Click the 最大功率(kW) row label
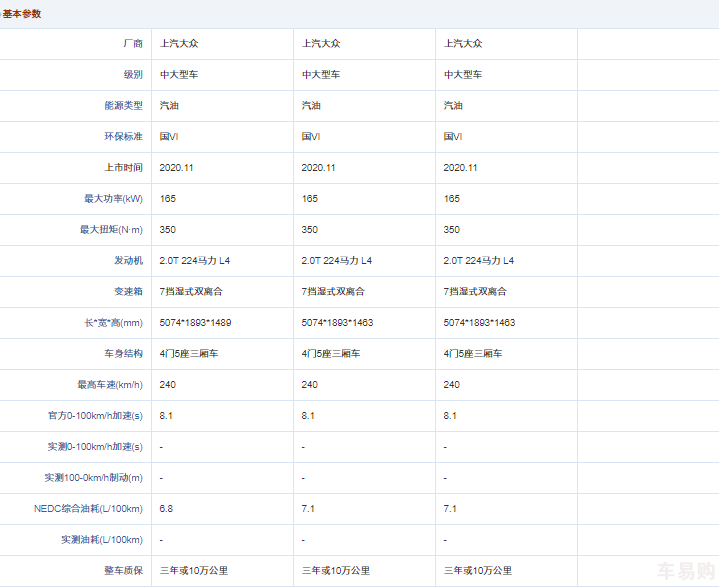 (113, 199)
